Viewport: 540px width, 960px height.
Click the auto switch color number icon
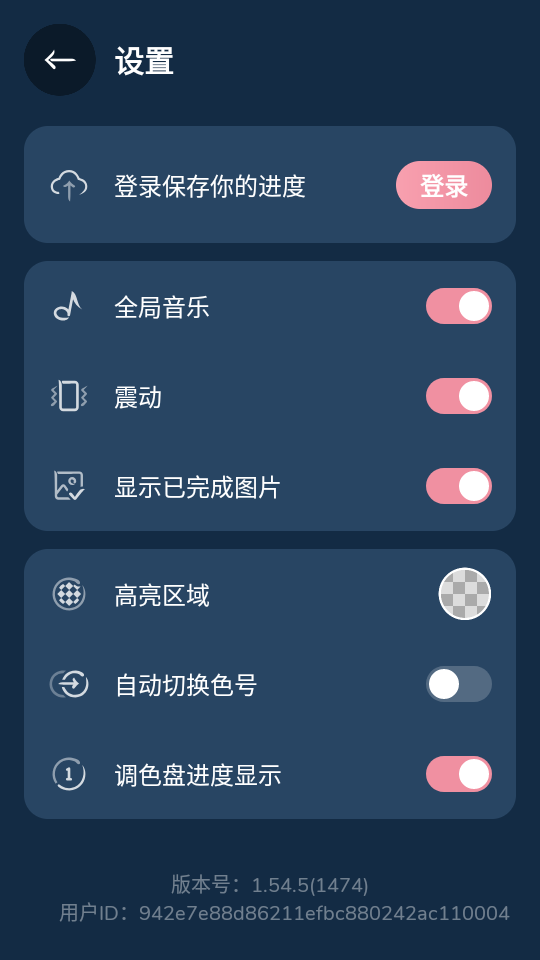click(x=69, y=684)
